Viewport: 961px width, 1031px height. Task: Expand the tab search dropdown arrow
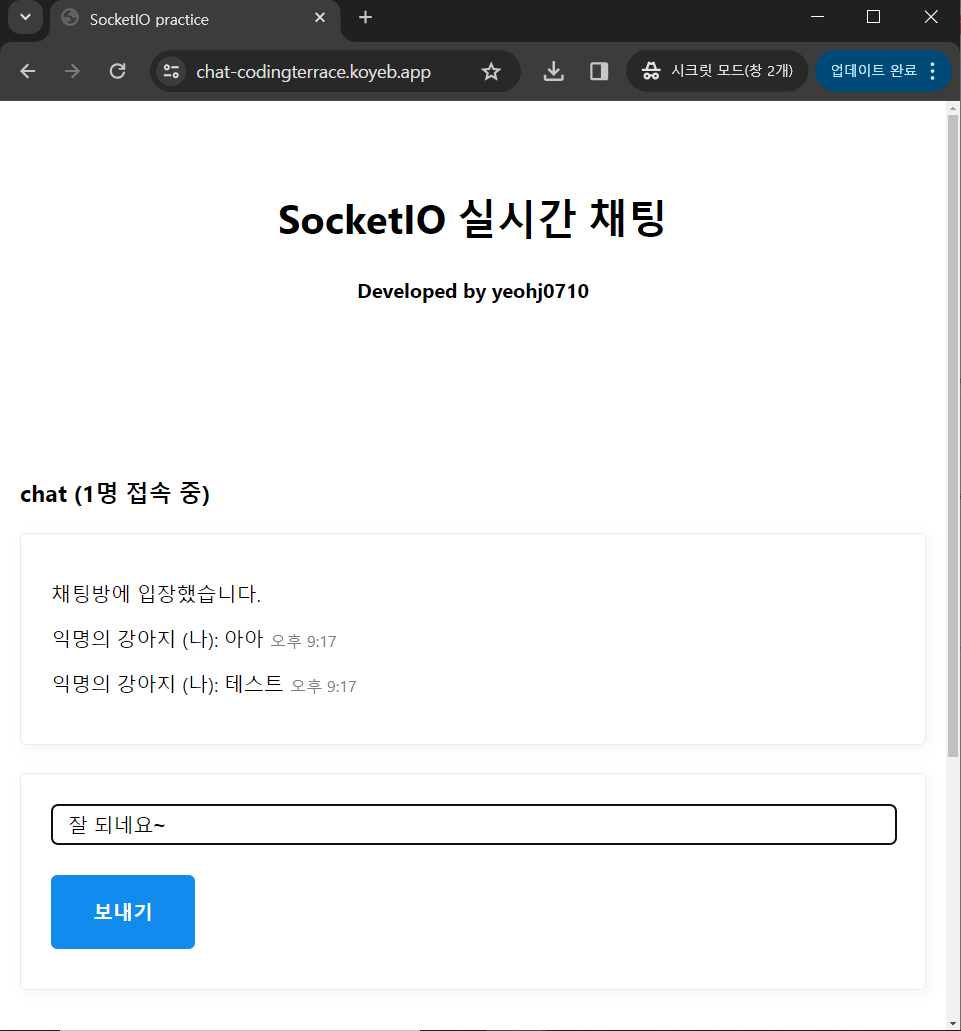click(26, 17)
